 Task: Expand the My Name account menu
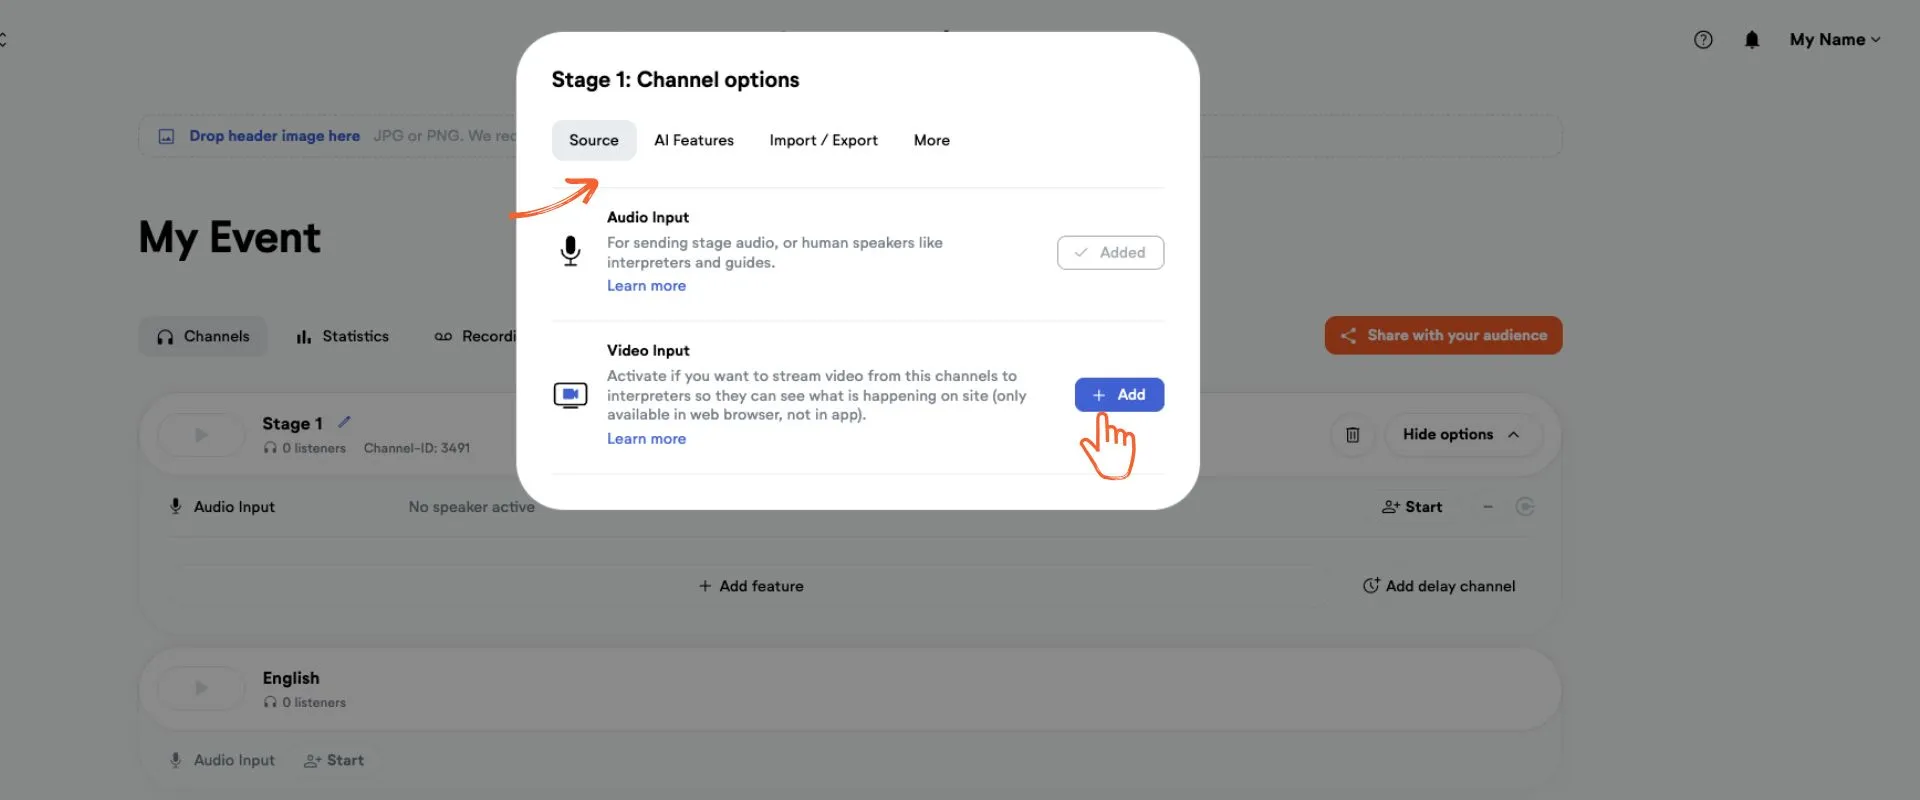(x=1835, y=40)
